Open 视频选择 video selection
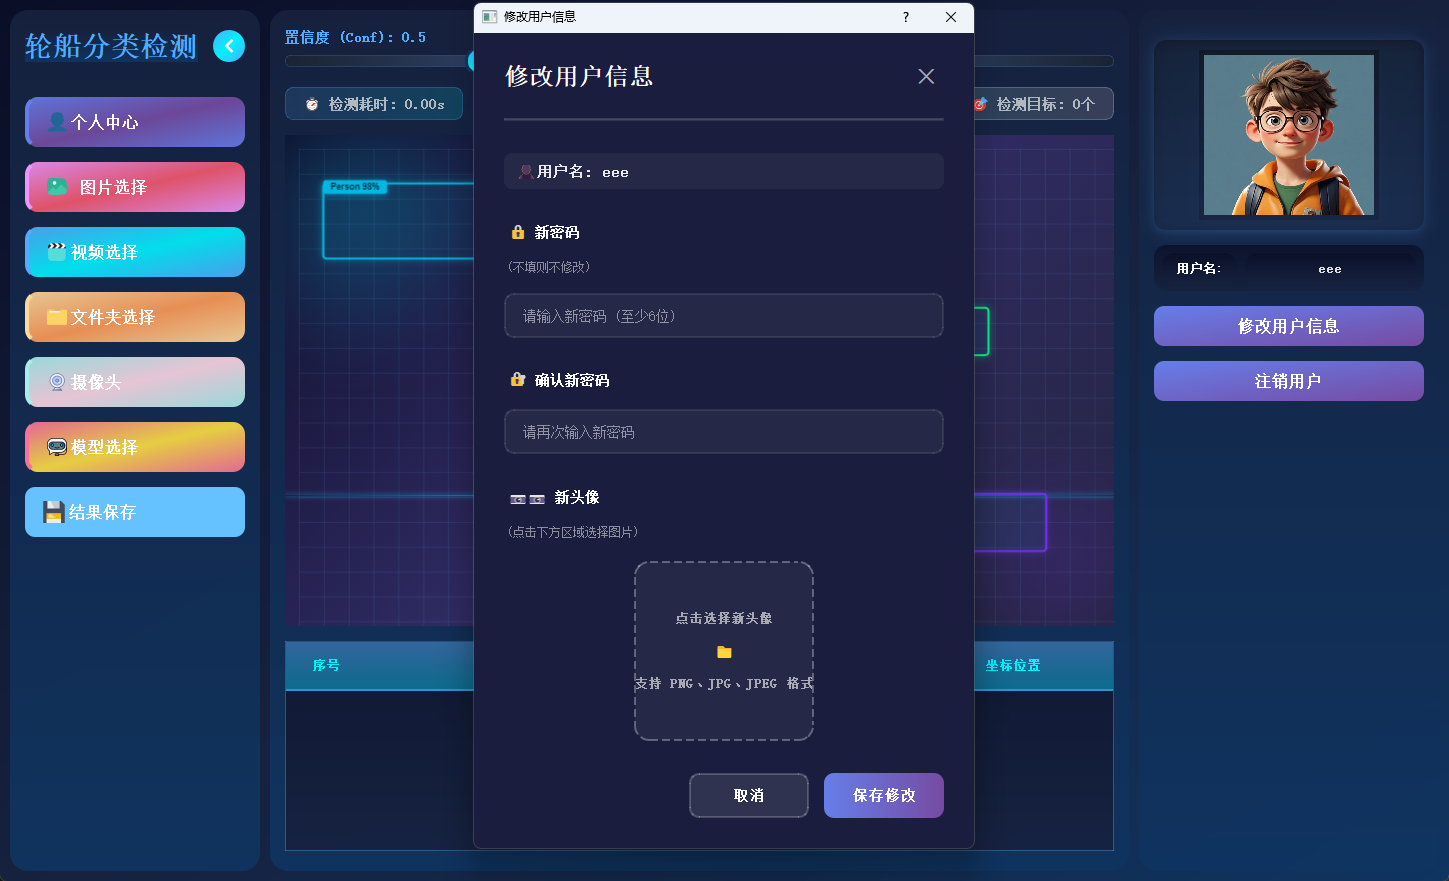1449x881 pixels. [135, 252]
